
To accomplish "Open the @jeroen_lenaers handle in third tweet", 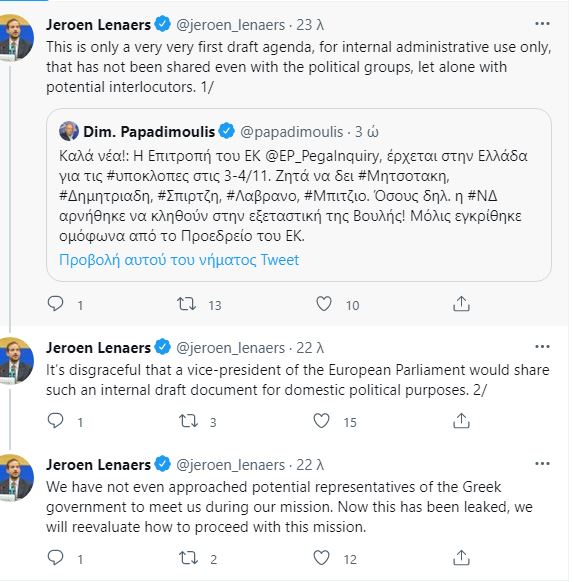I will pos(230,465).
